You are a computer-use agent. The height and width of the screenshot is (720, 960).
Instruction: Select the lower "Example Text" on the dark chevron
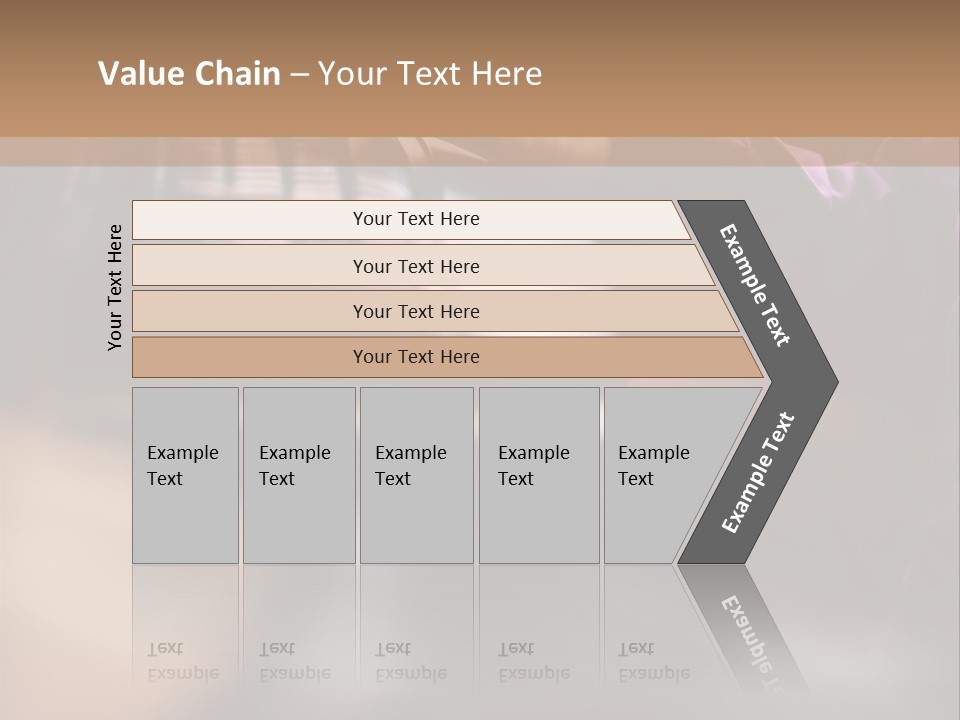(x=758, y=472)
